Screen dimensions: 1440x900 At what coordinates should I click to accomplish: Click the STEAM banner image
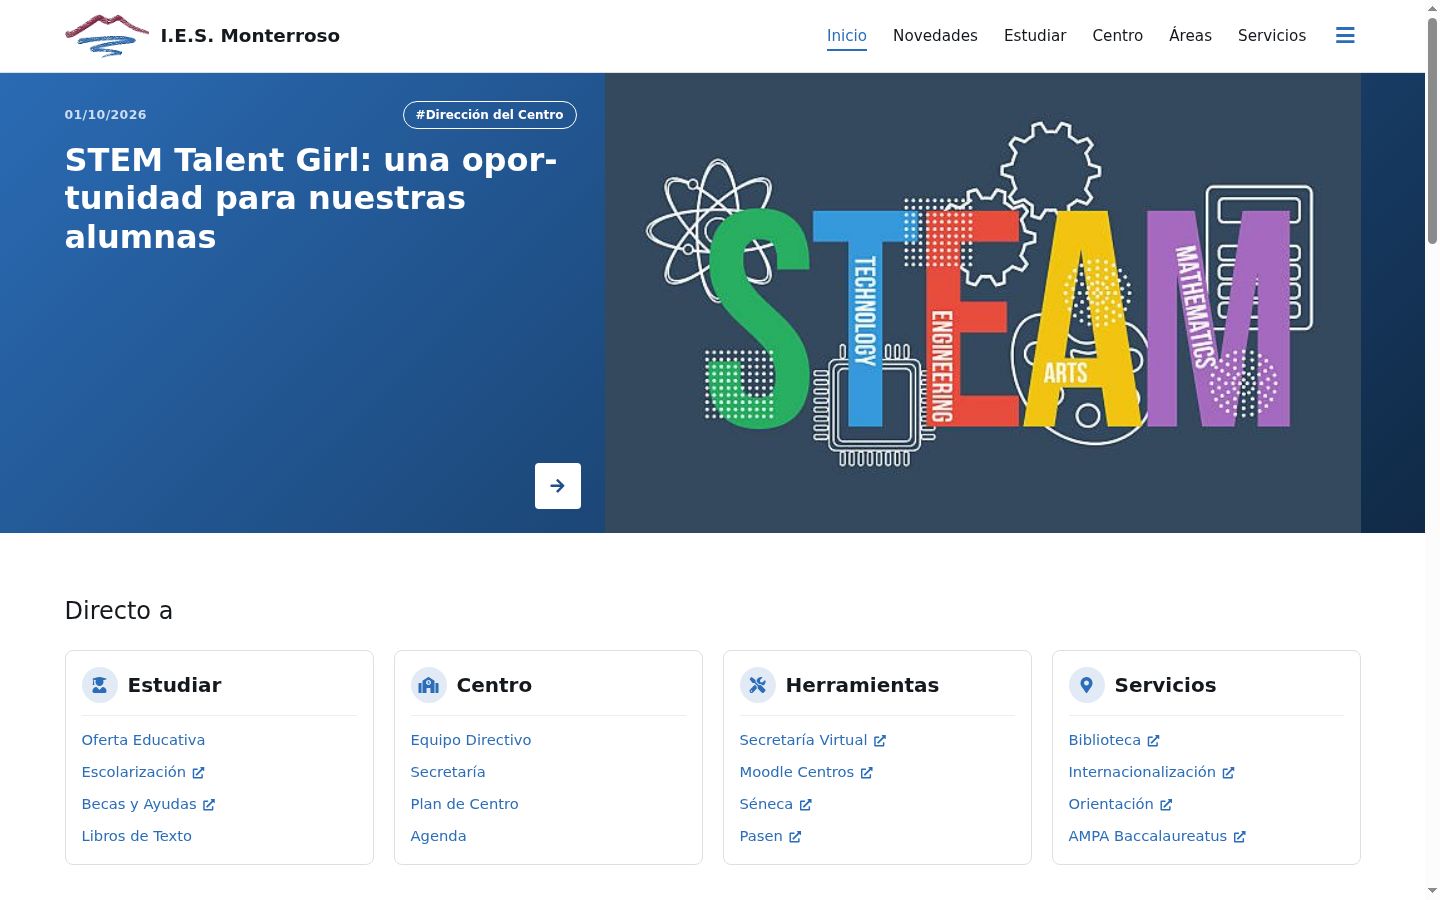click(983, 303)
